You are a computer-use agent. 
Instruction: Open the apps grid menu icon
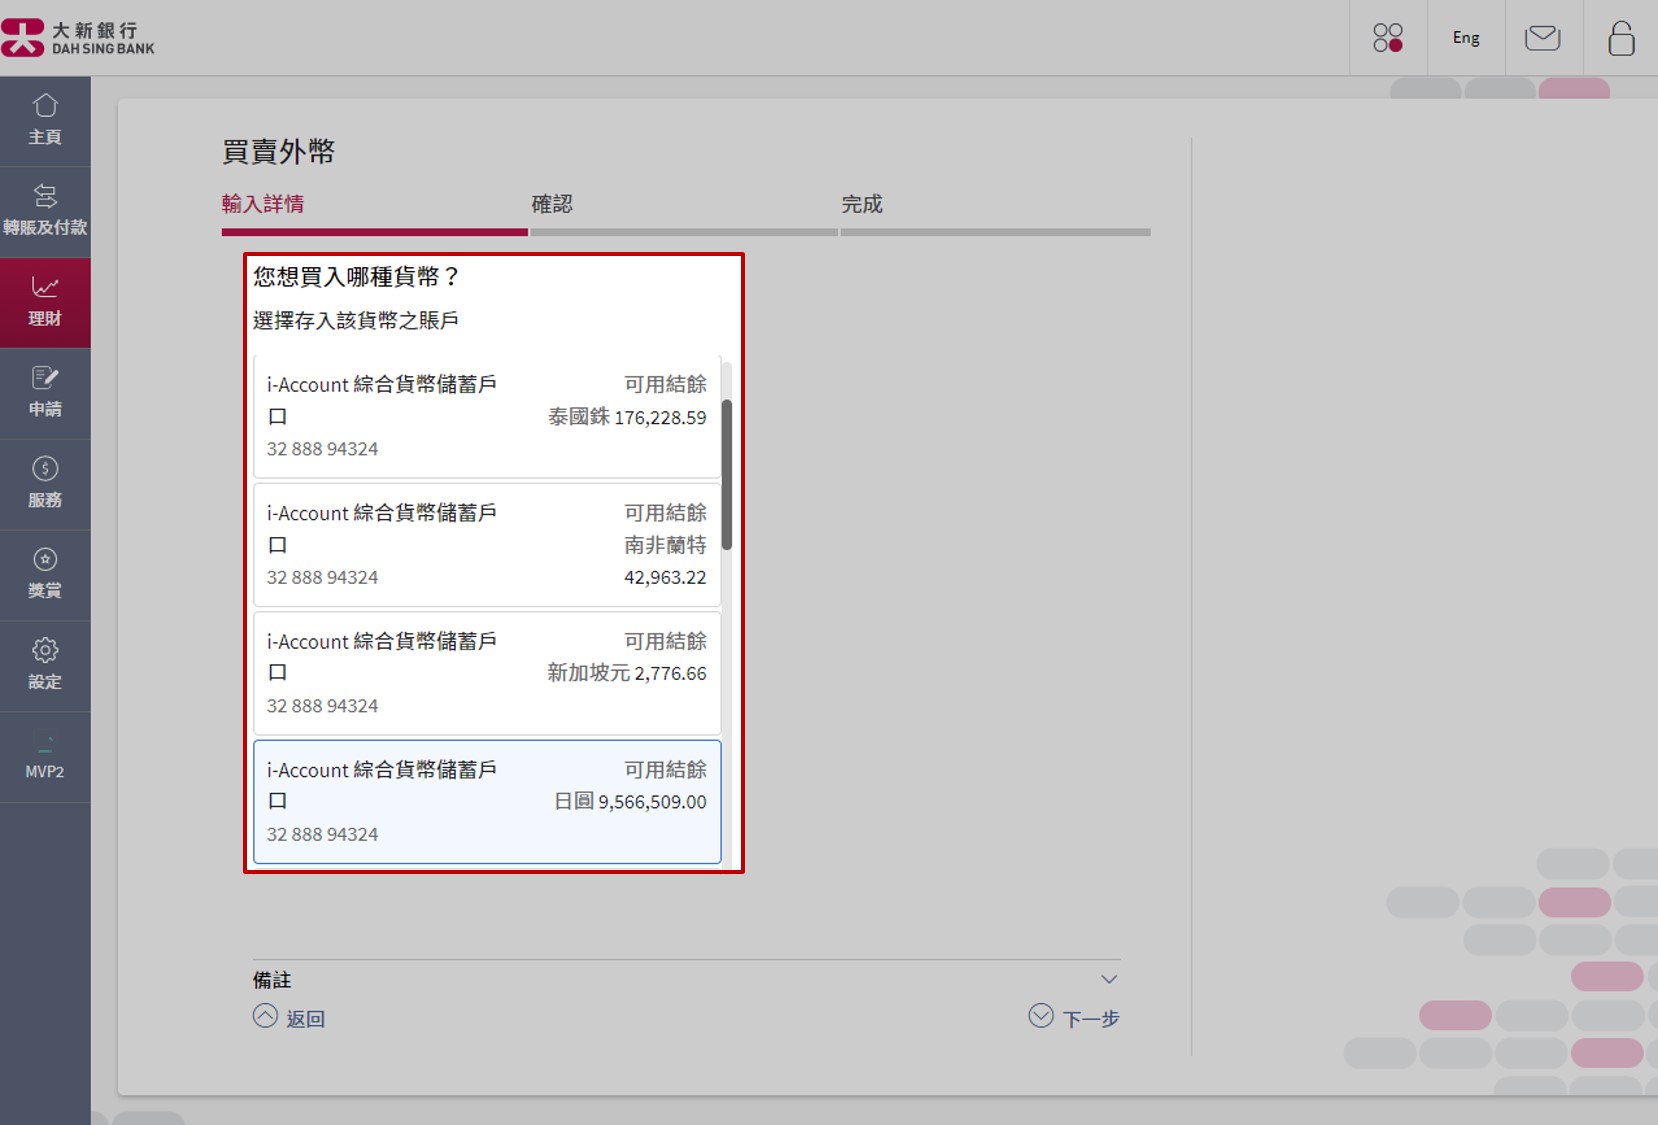1388,37
